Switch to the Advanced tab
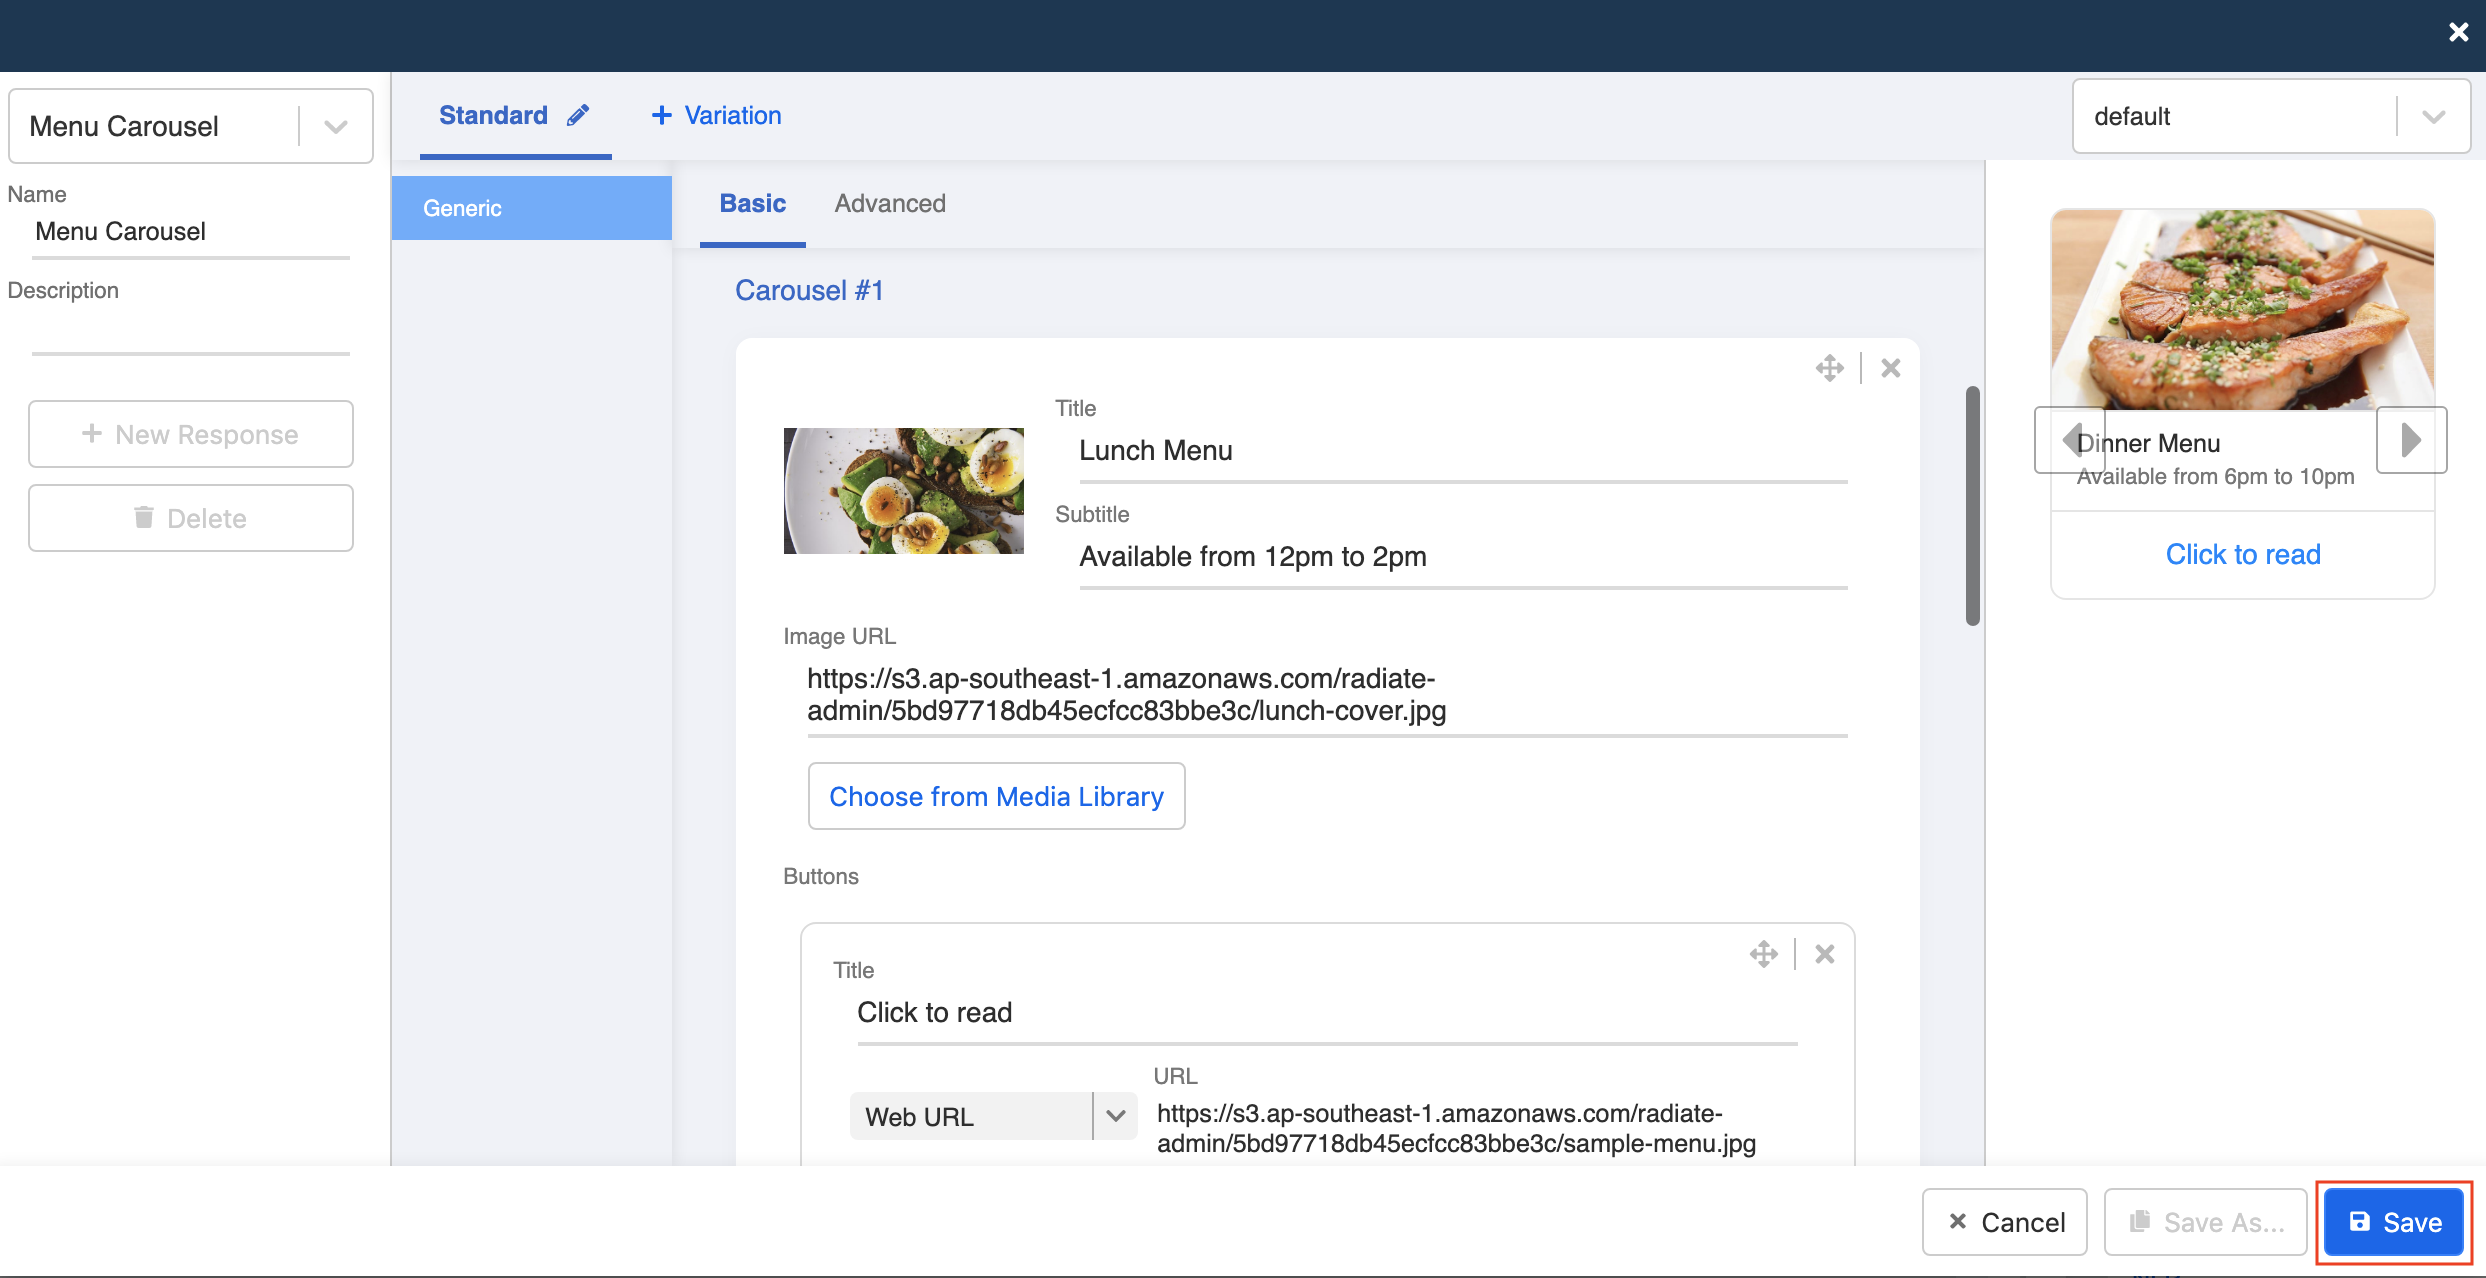 pos(889,203)
